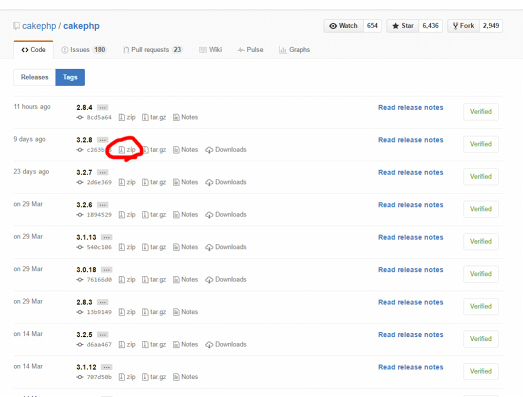Download the zip for tag 3.1.13

[x=127, y=247]
